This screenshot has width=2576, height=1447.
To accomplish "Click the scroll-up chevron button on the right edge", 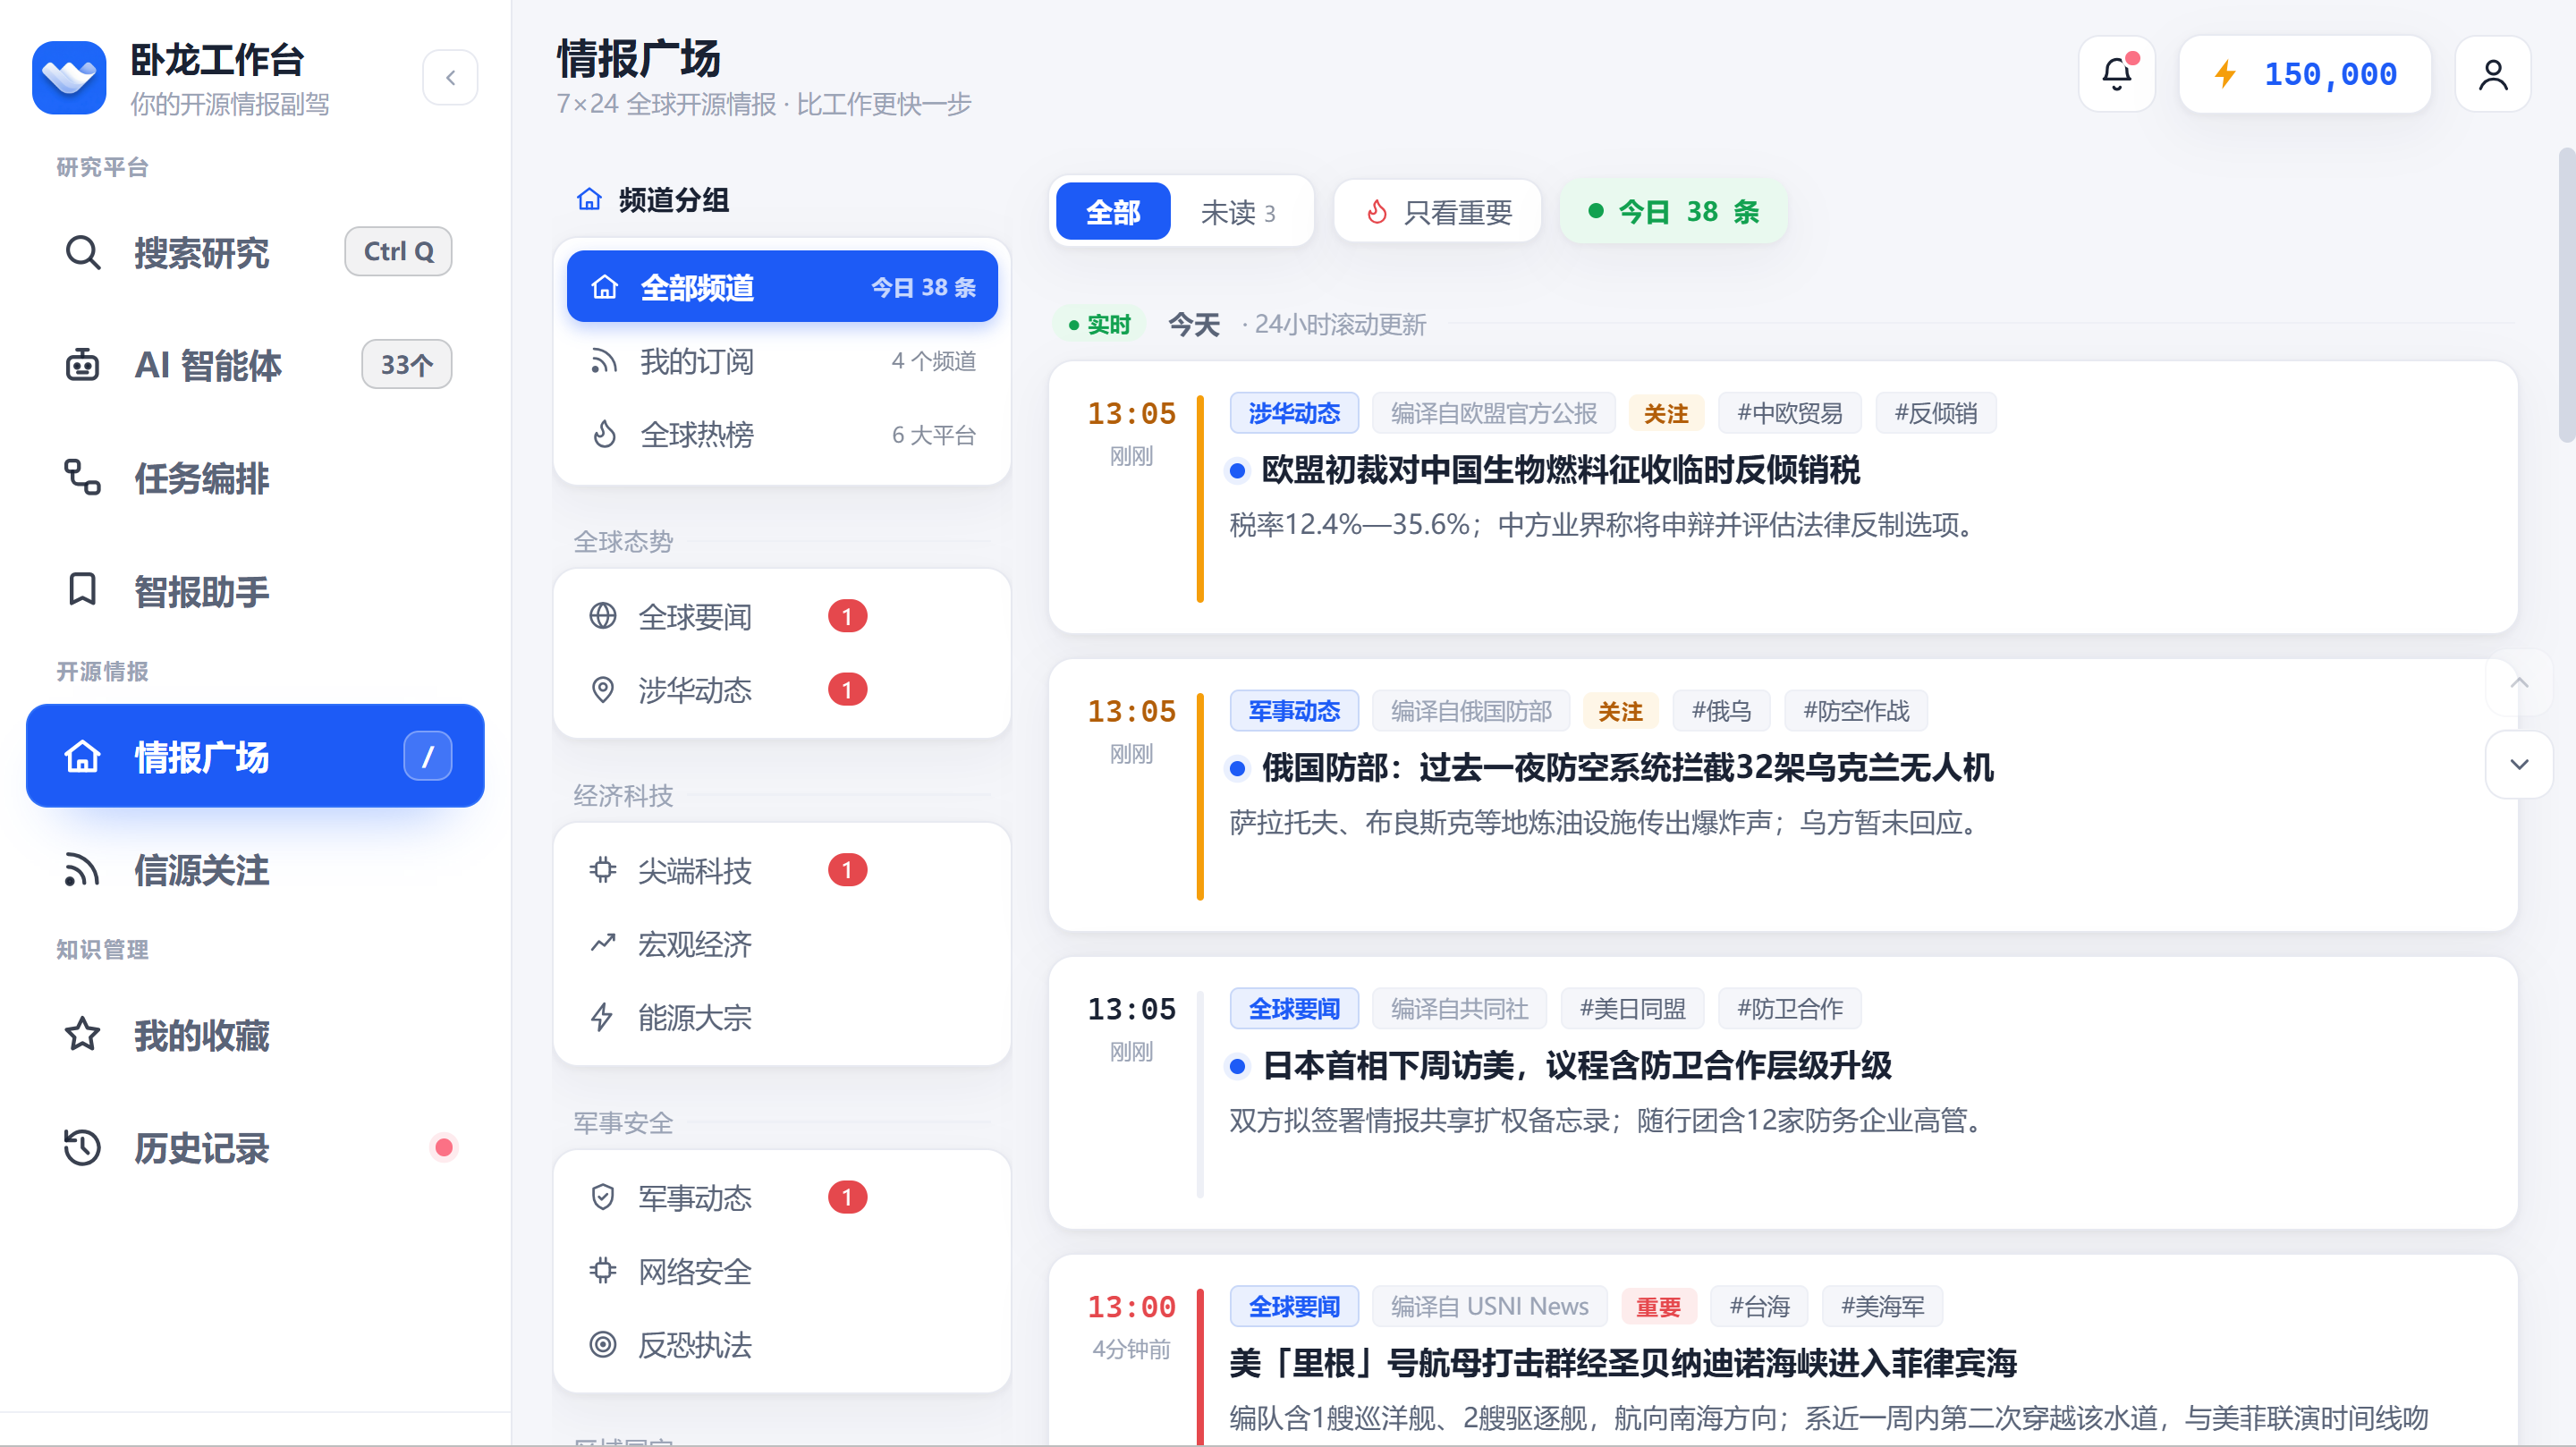I will [2519, 683].
